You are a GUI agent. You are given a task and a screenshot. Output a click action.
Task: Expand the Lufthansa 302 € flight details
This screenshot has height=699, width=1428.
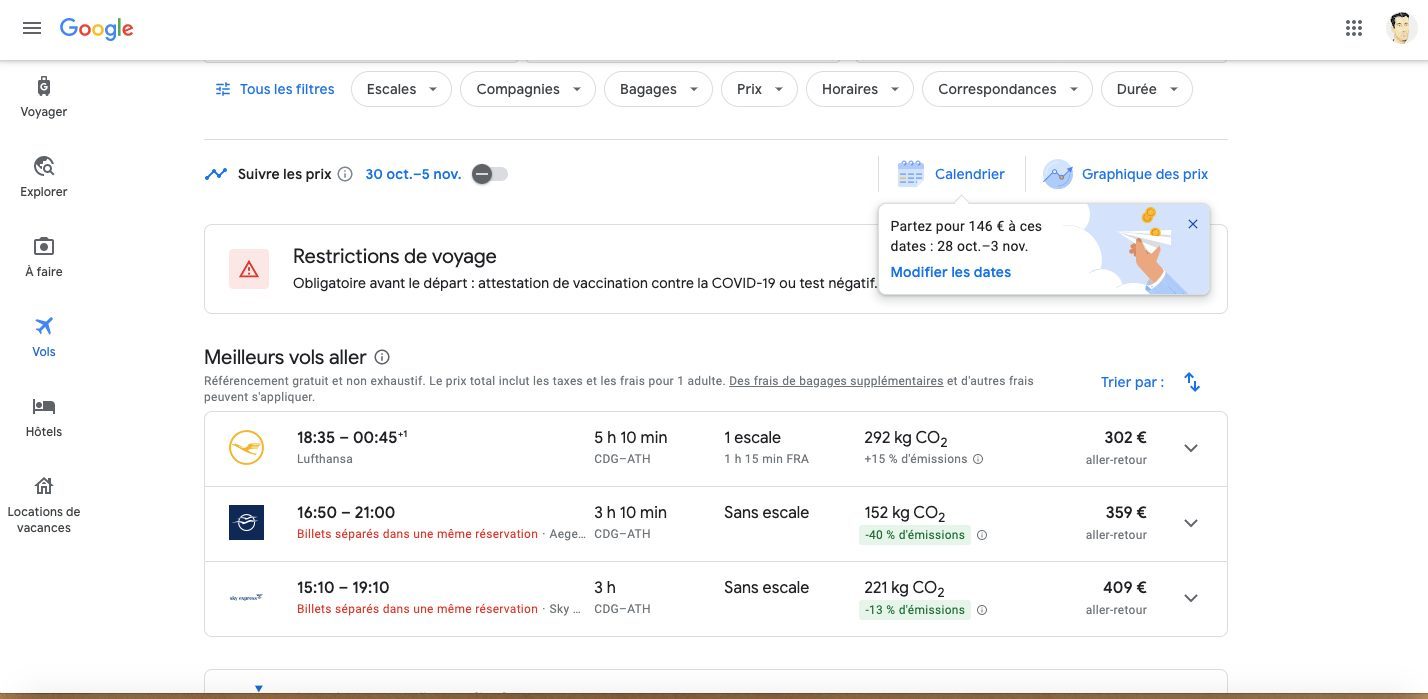[1190, 448]
